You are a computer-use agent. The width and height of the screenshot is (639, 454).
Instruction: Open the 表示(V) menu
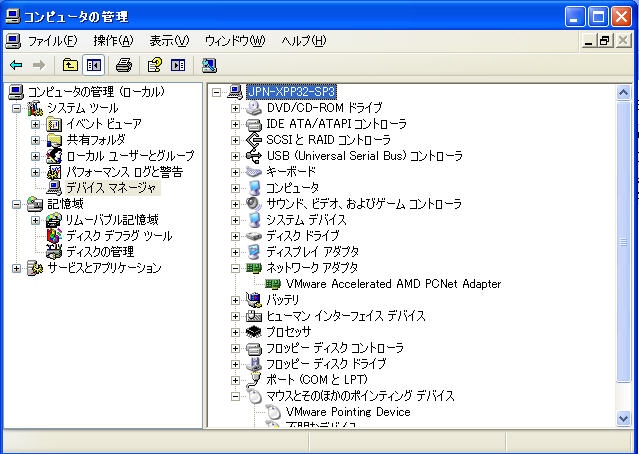(168, 41)
